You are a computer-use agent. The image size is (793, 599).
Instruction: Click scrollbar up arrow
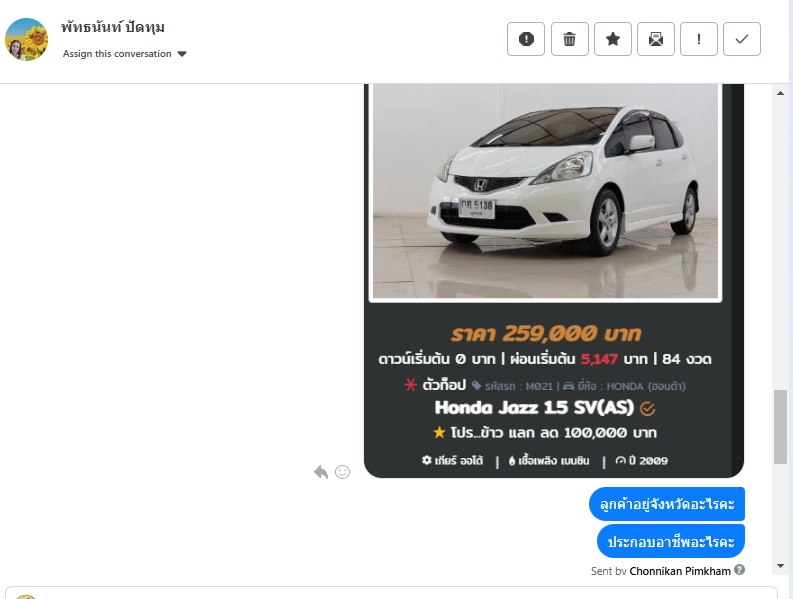click(x=780, y=93)
